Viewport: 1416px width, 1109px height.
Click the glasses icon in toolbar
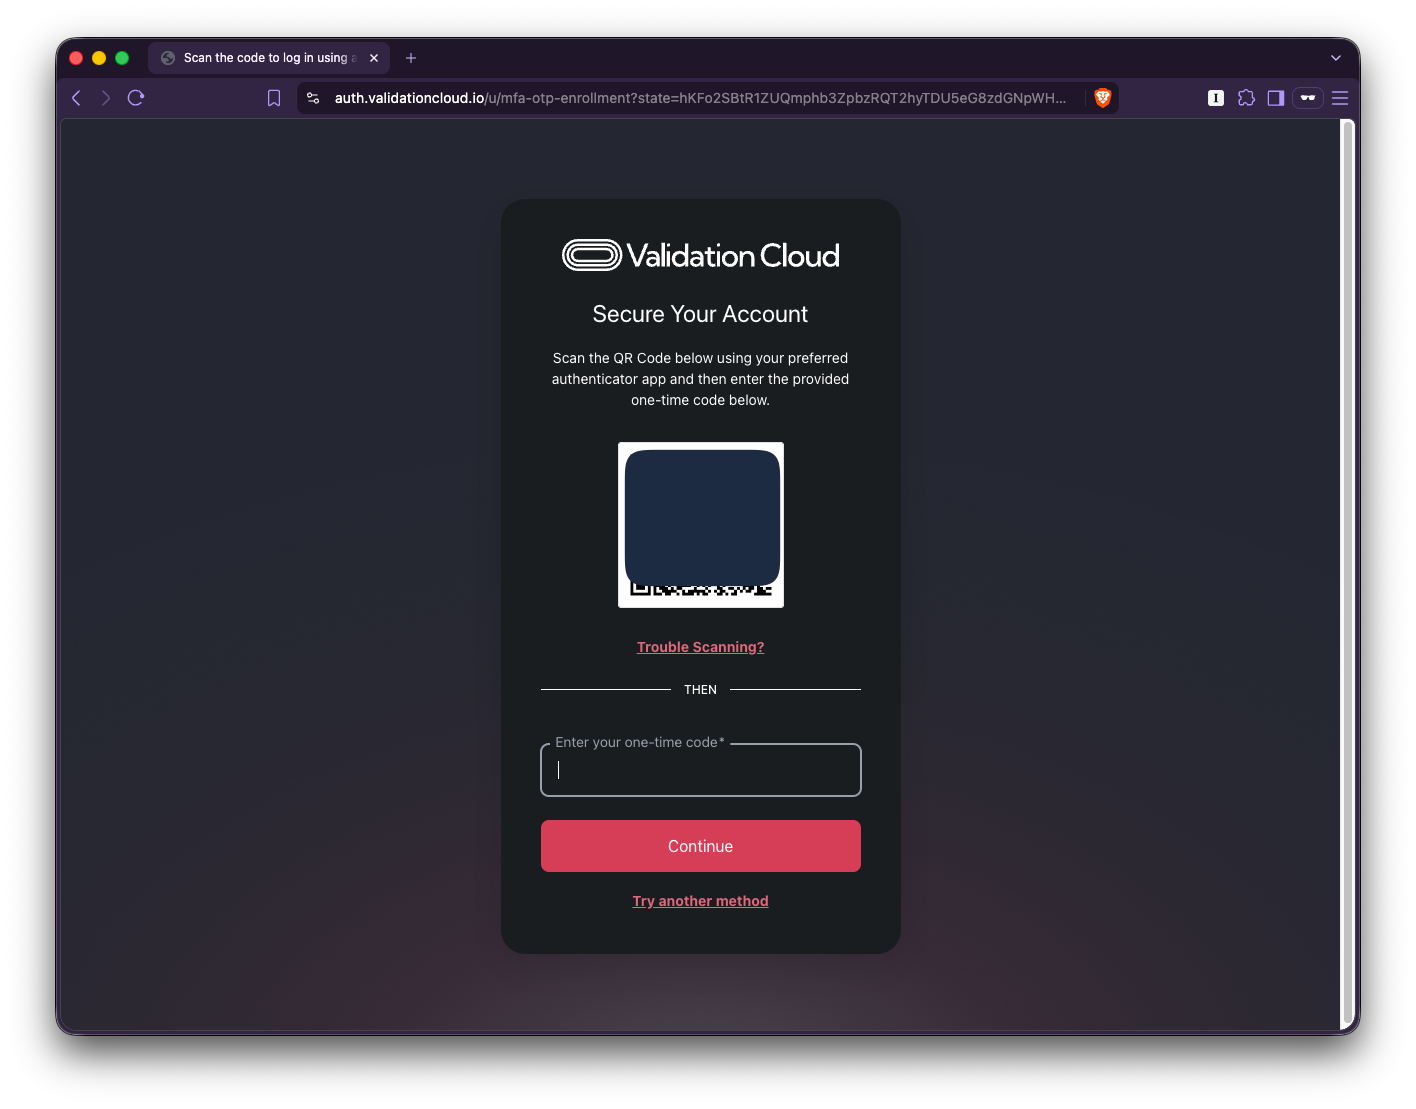1308,98
